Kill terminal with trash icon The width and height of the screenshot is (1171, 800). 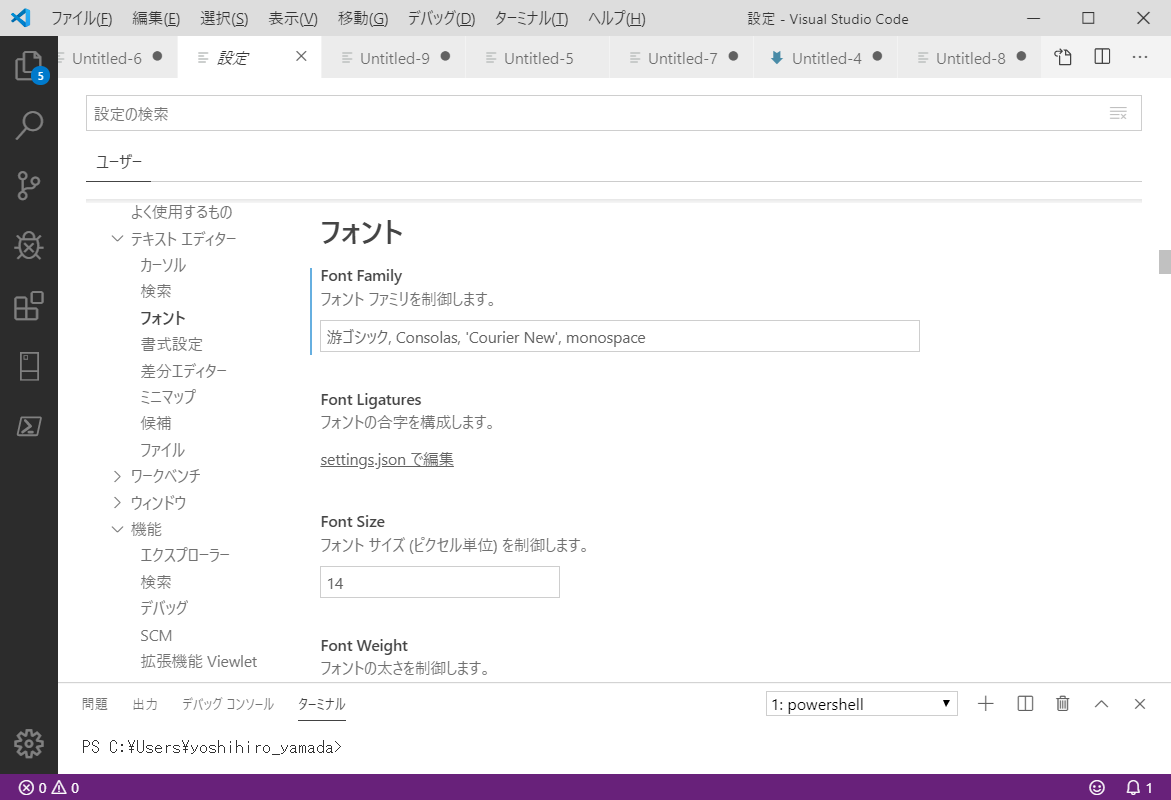(1063, 704)
